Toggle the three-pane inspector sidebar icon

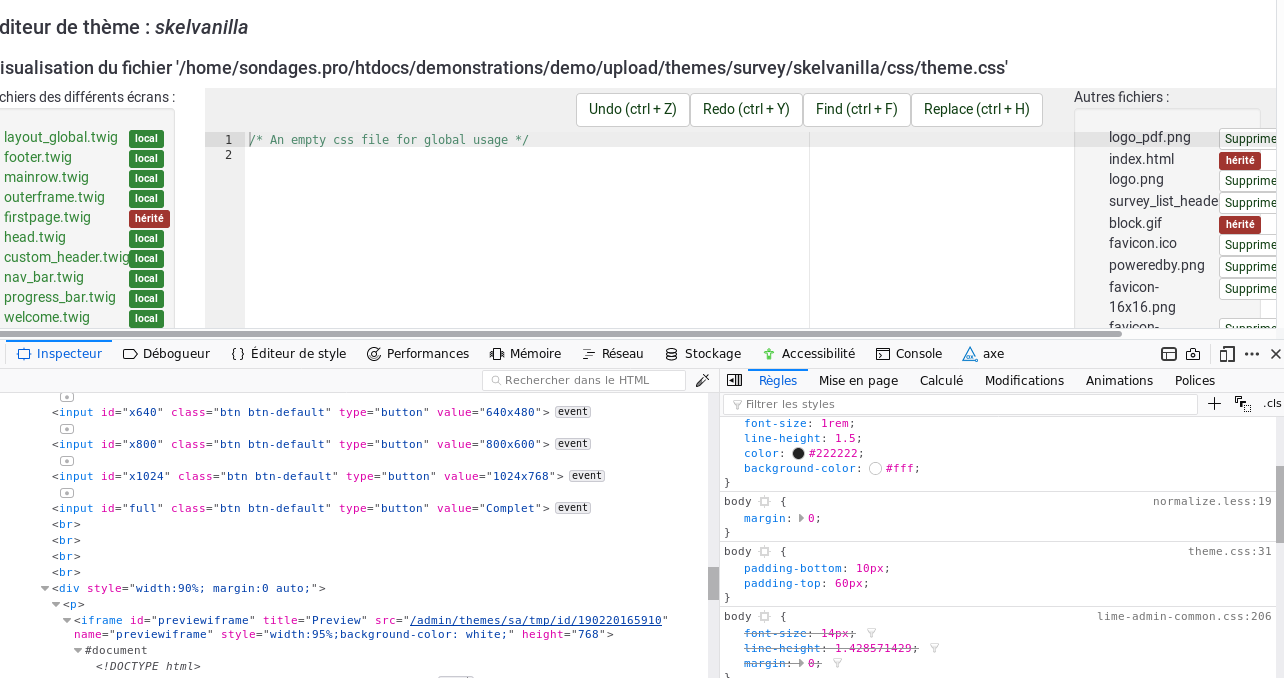[734, 381]
